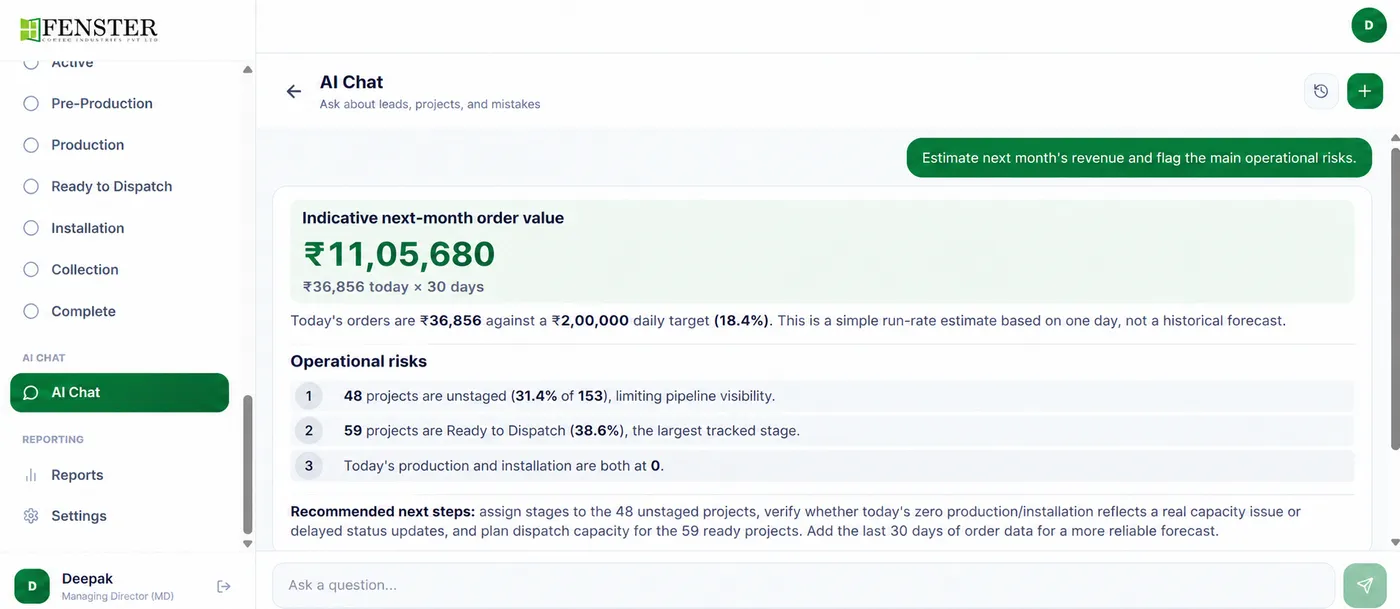Click sidebar scrollbar down arrow
This screenshot has height=609, width=1400.
click(x=248, y=543)
